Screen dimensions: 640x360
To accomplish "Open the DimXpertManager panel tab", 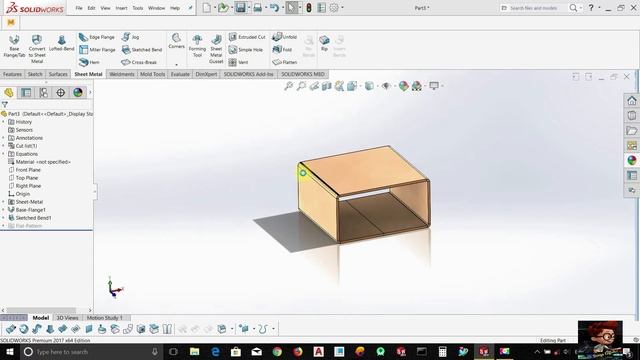I will point(60,93).
